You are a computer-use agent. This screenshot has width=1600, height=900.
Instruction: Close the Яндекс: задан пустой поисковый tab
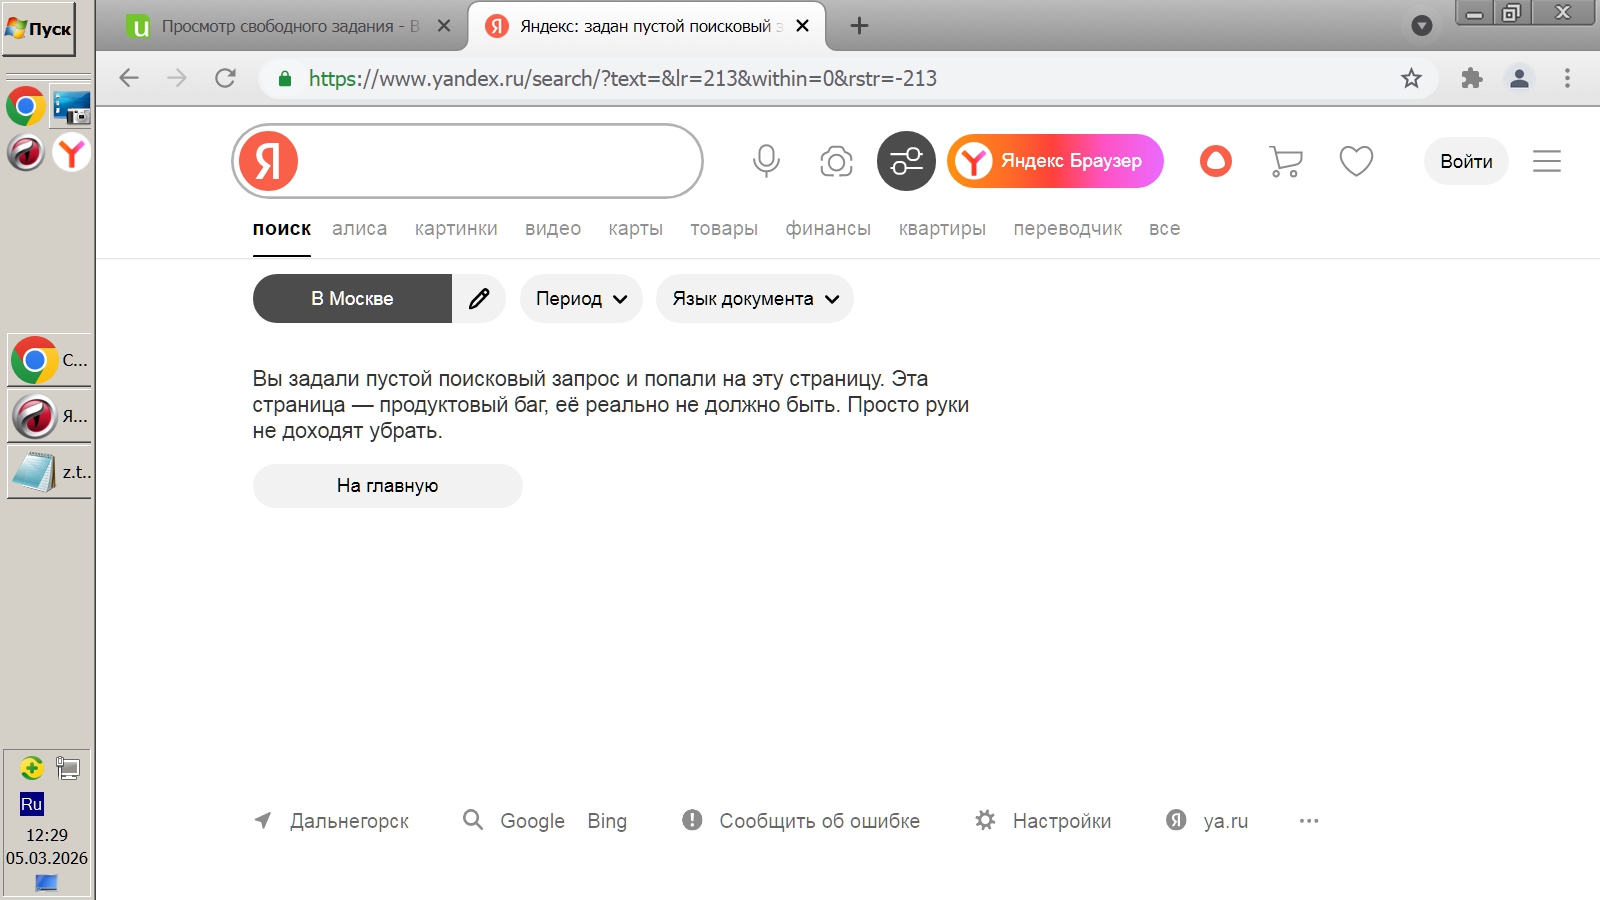click(x=802, y=26)
